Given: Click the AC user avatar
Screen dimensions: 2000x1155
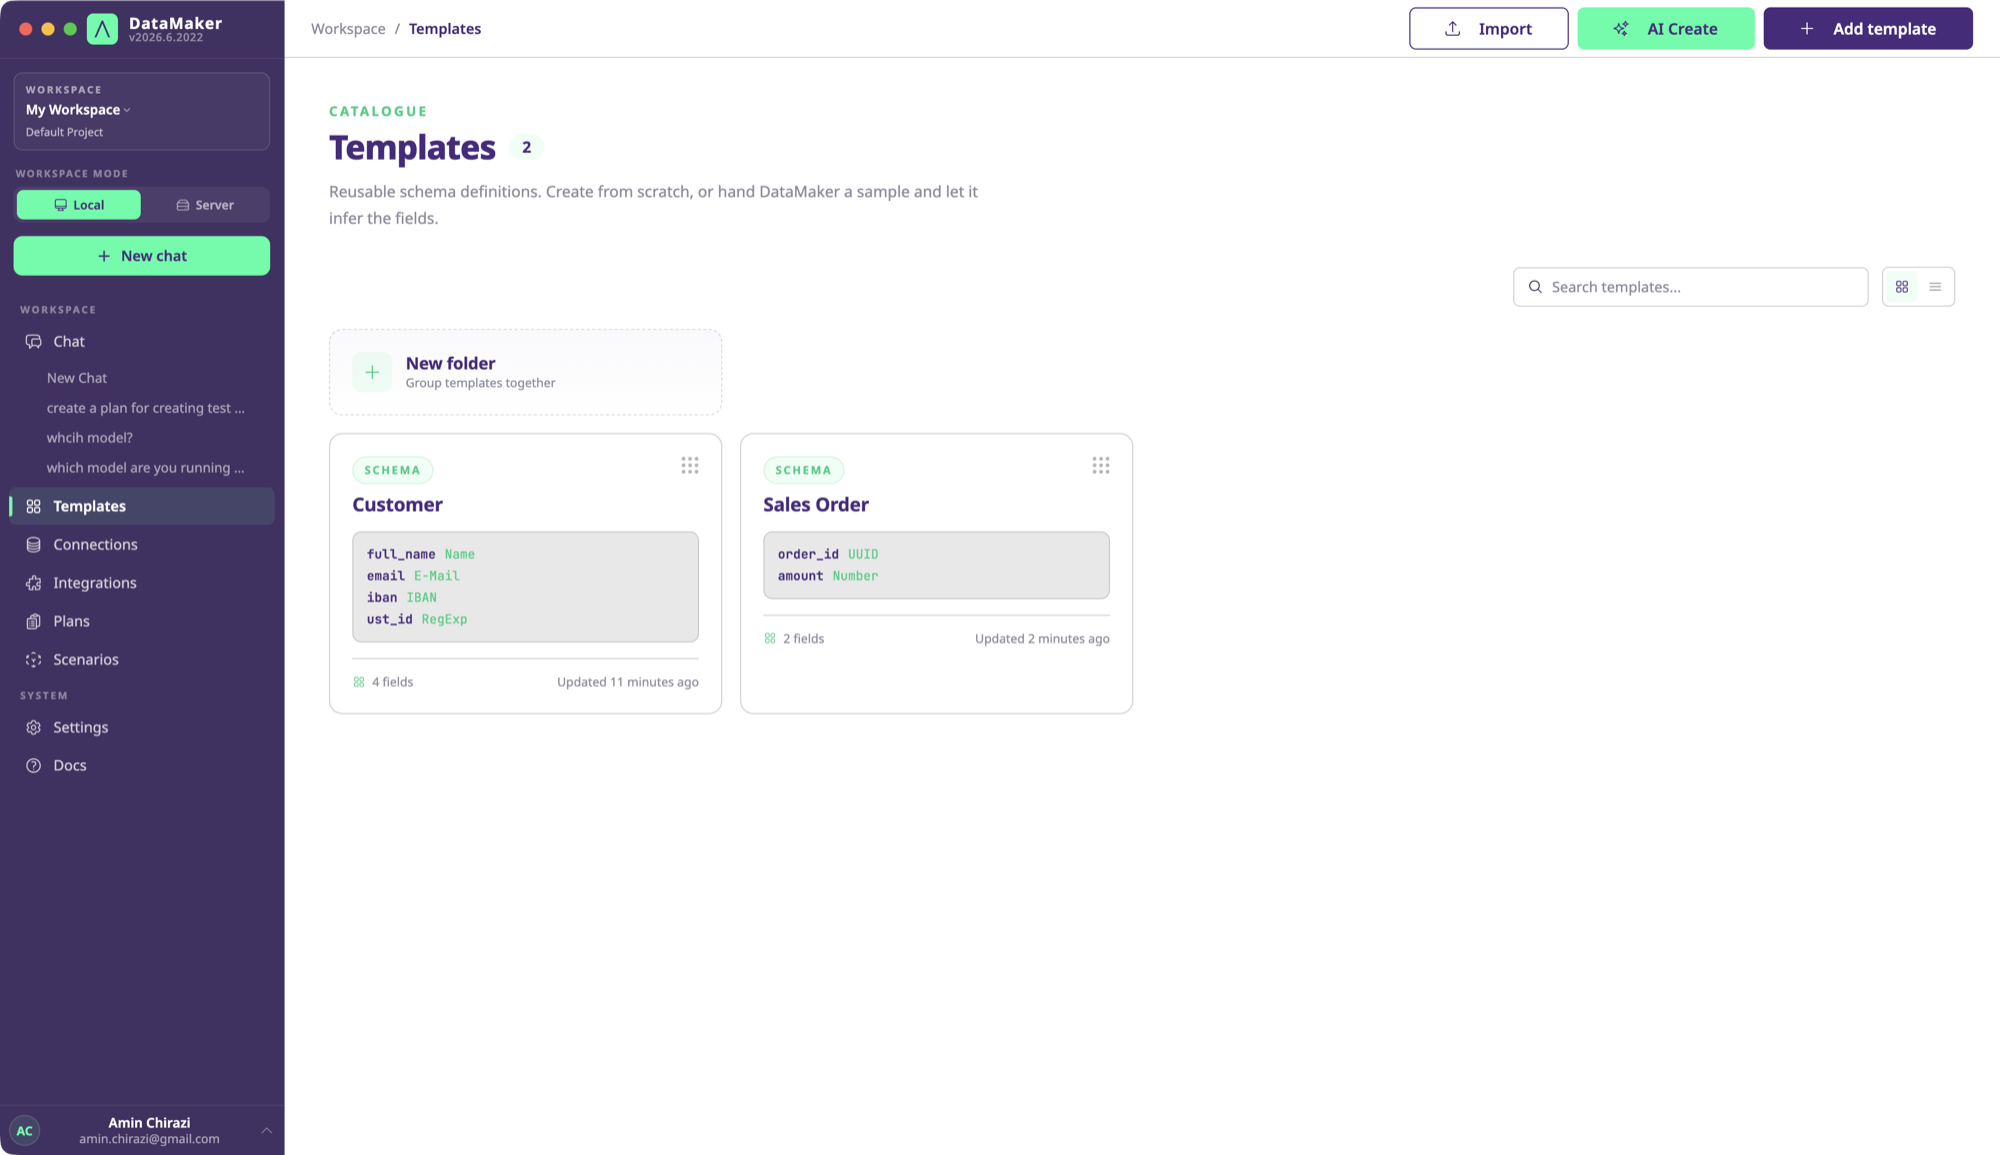Looking at the screenshot, I should tap(25, 1131).
